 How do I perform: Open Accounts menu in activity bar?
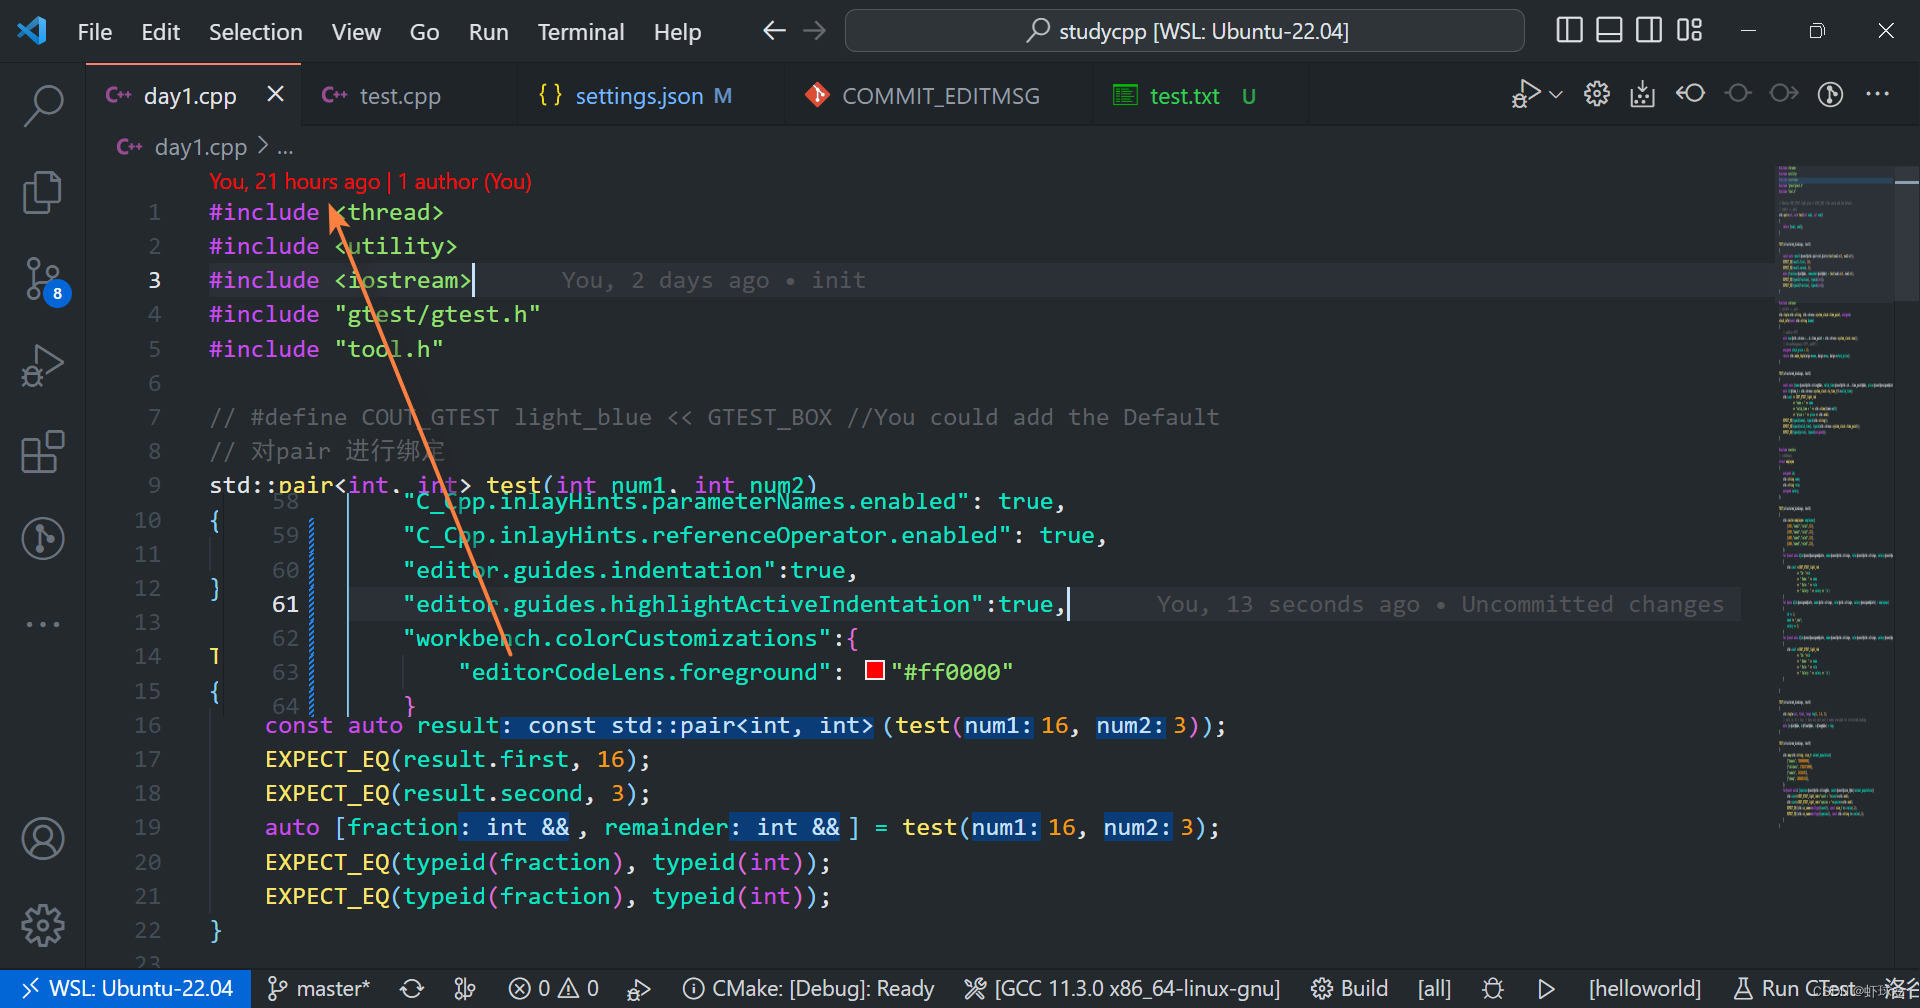[x=43, y=839]
